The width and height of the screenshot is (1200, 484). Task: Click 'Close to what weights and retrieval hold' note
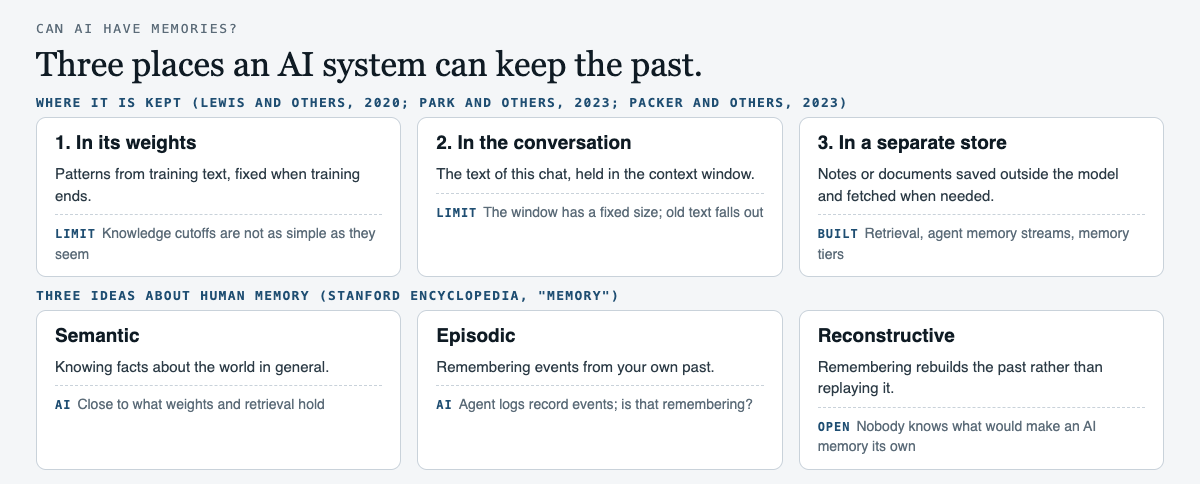pos(190,405)
